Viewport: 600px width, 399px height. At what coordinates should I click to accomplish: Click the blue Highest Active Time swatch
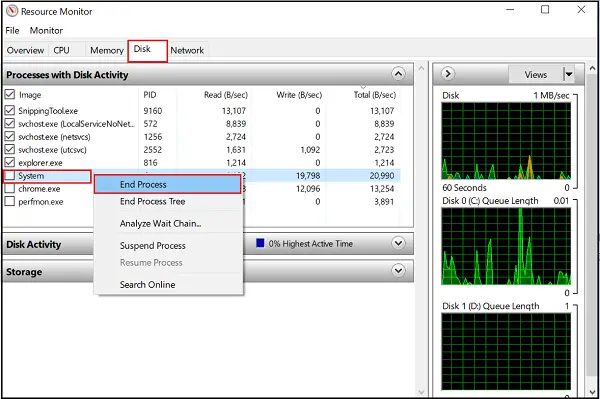point(260,243)
